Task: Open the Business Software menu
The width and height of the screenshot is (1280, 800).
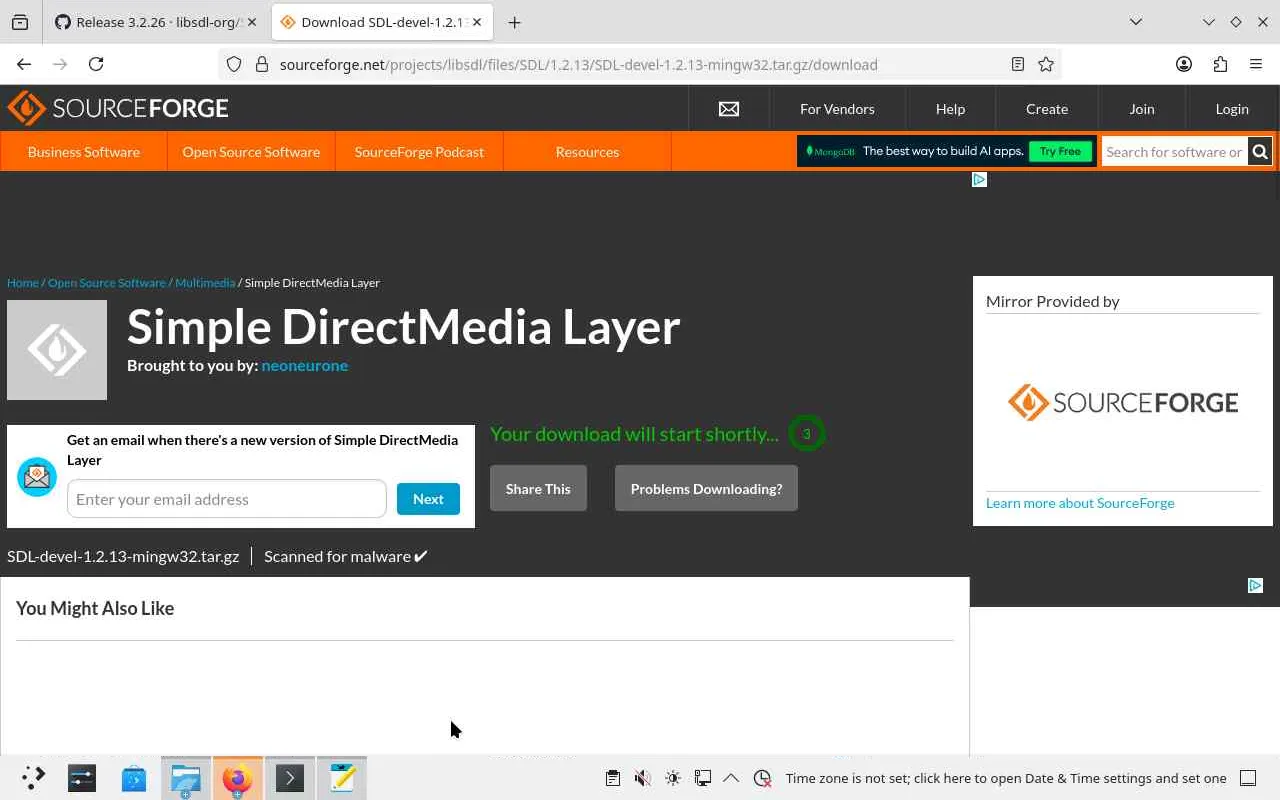Action: 84,152
